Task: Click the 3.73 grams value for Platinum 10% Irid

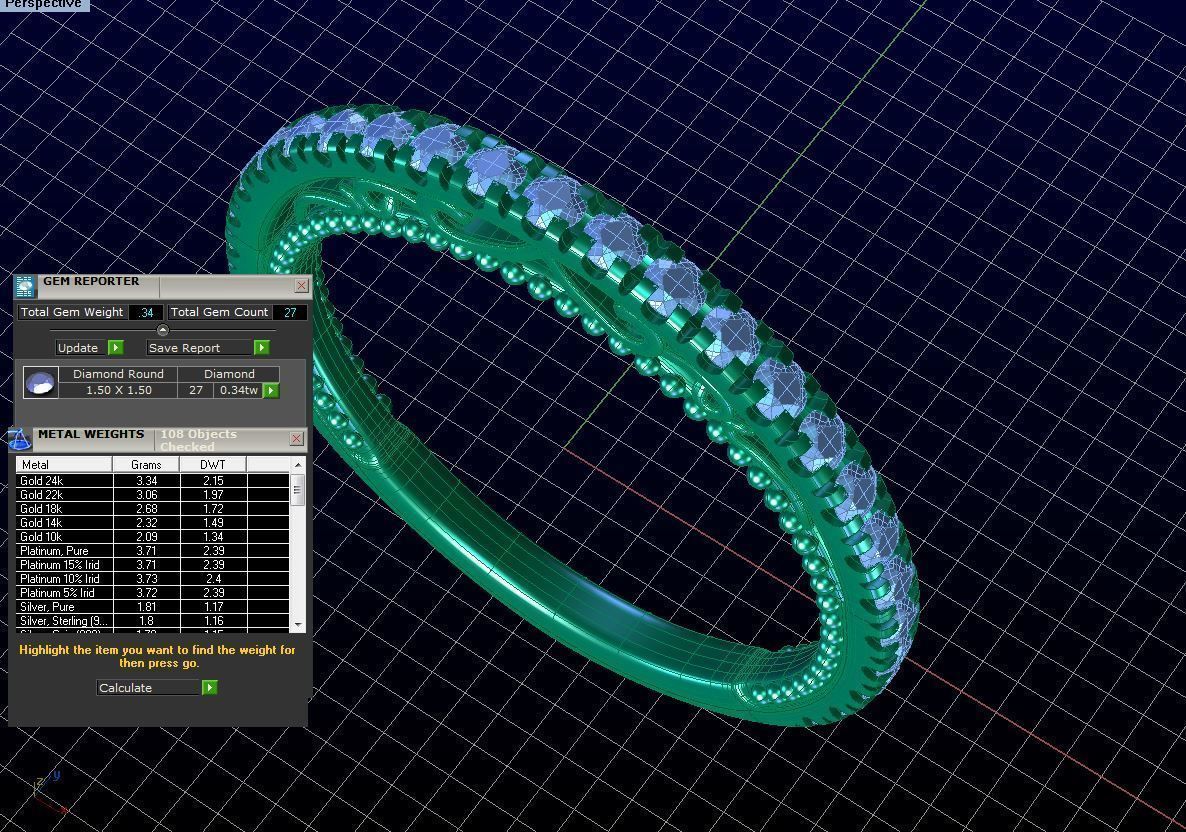Action: click(x=146, y=579)
